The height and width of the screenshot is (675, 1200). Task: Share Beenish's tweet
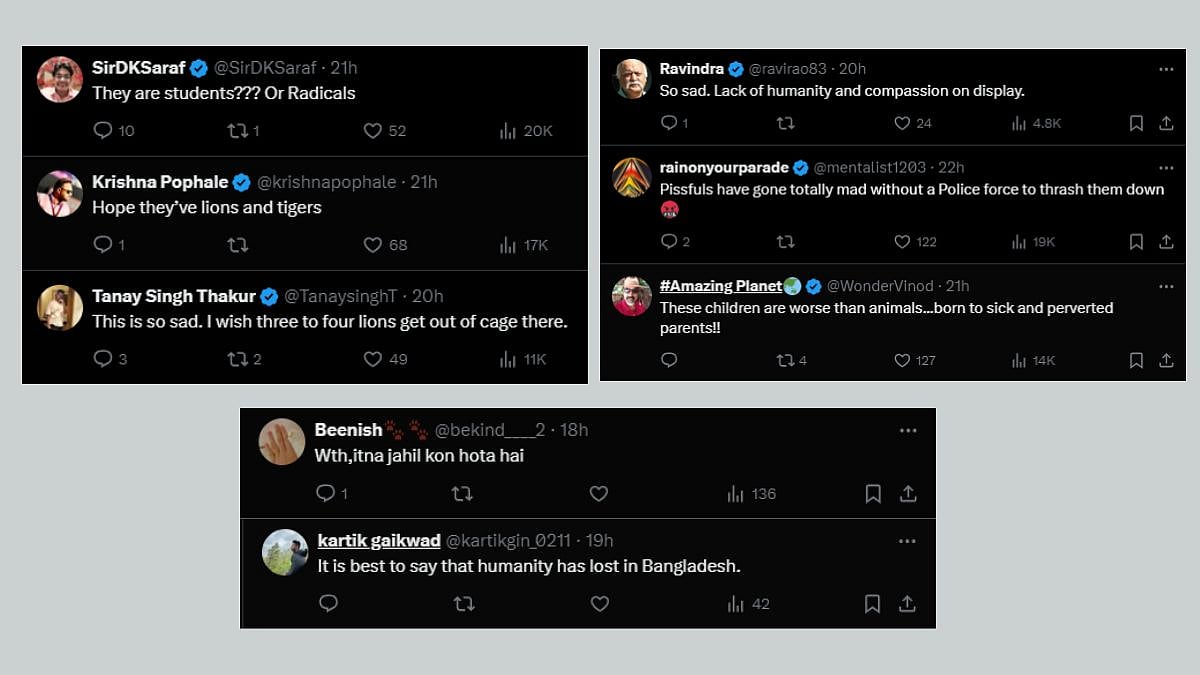click(x=908, y=493)
